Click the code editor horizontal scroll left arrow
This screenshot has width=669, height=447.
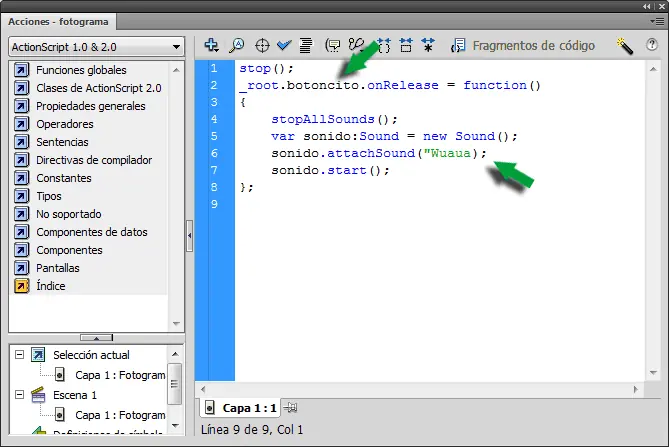pos(203,389)
